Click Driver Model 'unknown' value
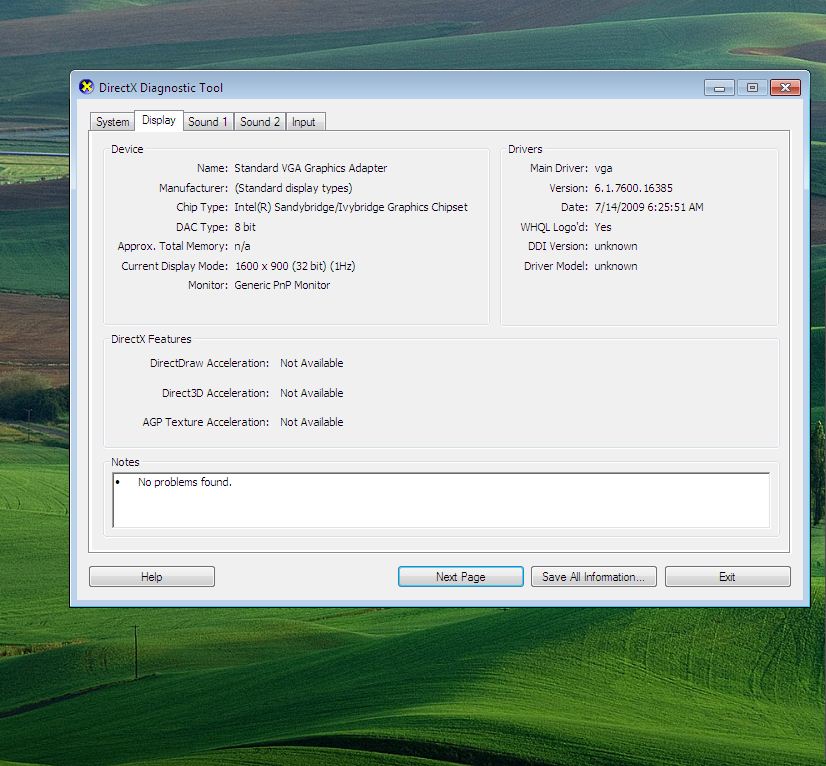 616,266
